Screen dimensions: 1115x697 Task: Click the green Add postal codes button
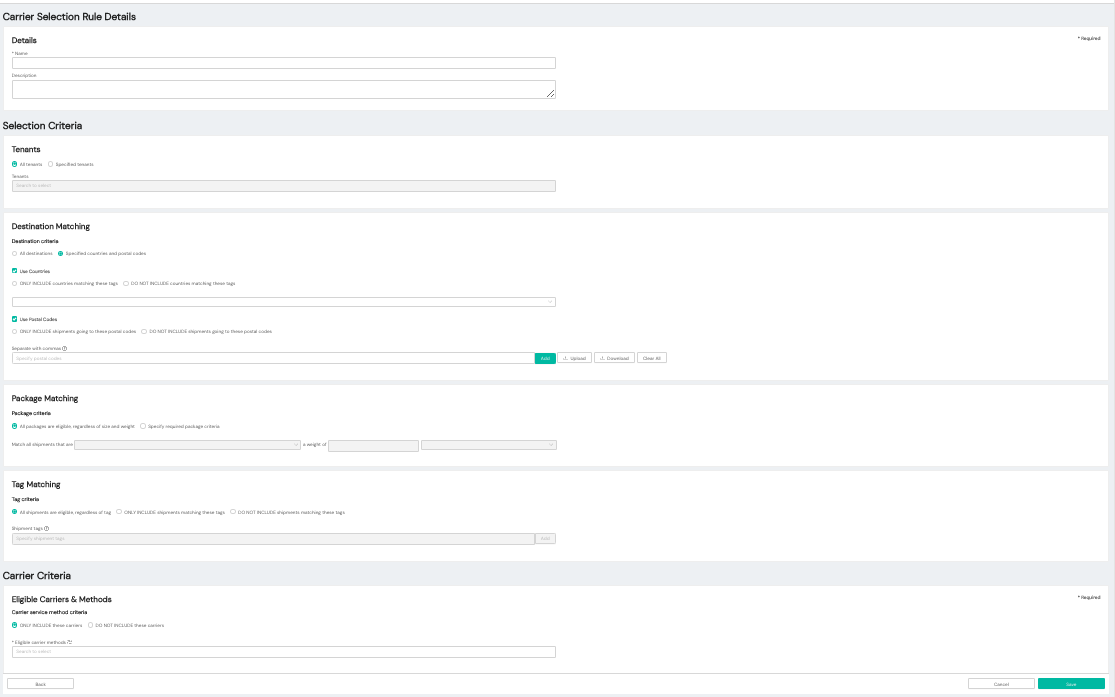(x=545, y=358)
